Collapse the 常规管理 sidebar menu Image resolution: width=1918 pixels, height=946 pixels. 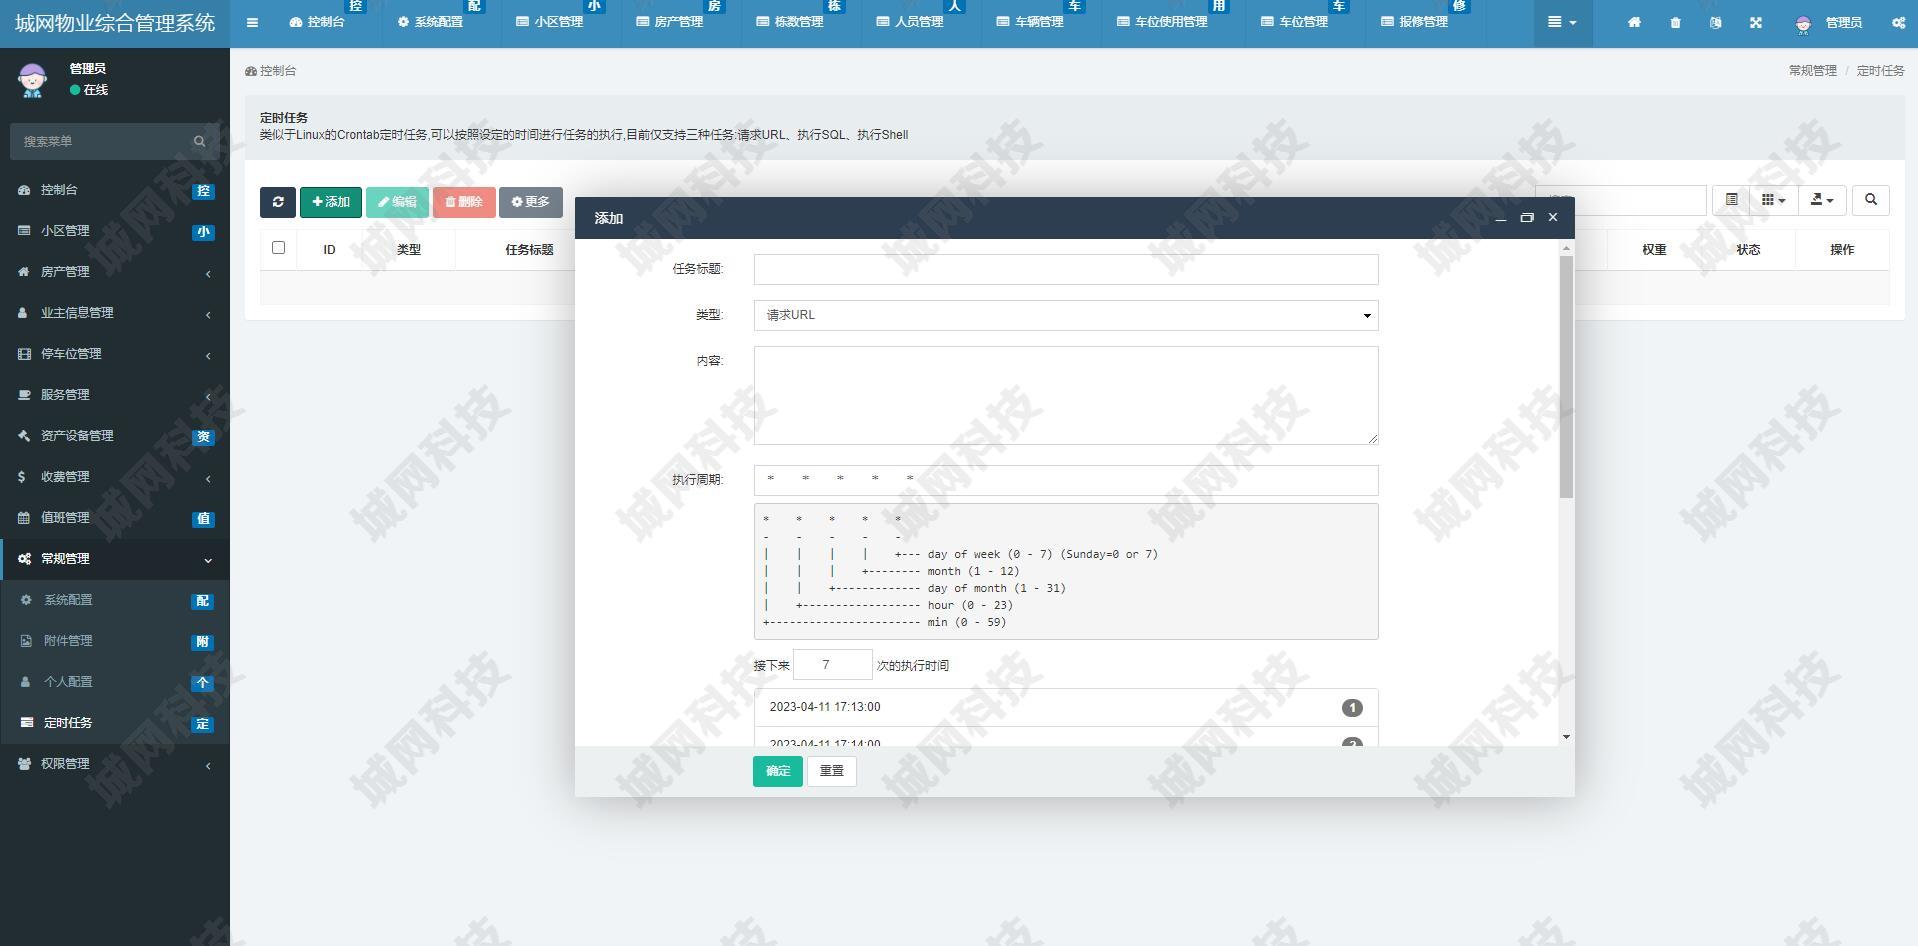pos(115,559)
